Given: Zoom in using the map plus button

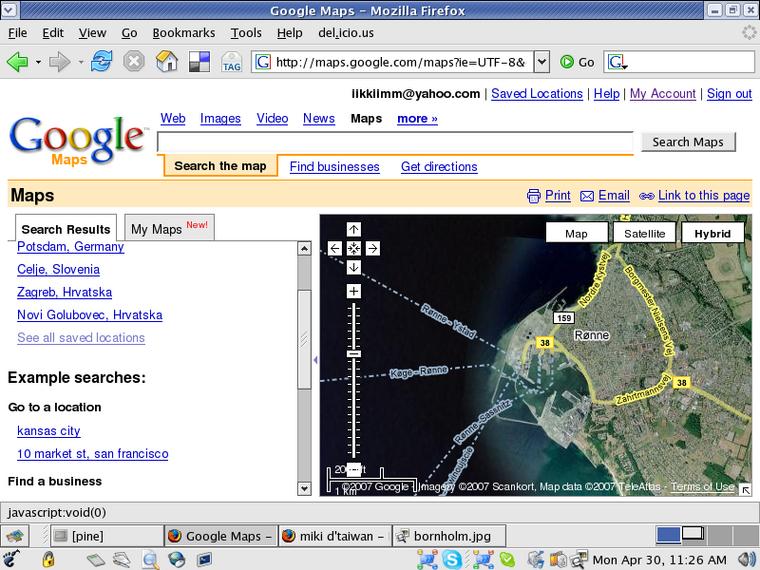Looking at the screenshot, I should 353,291.
